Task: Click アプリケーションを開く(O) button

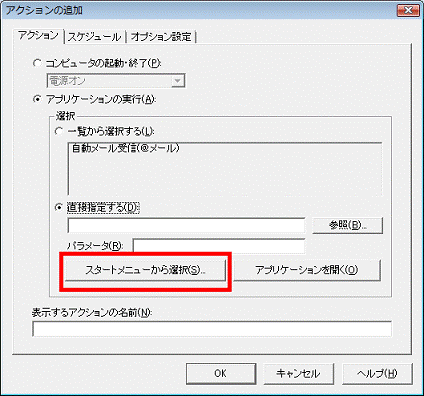Action: click(307, 270)
